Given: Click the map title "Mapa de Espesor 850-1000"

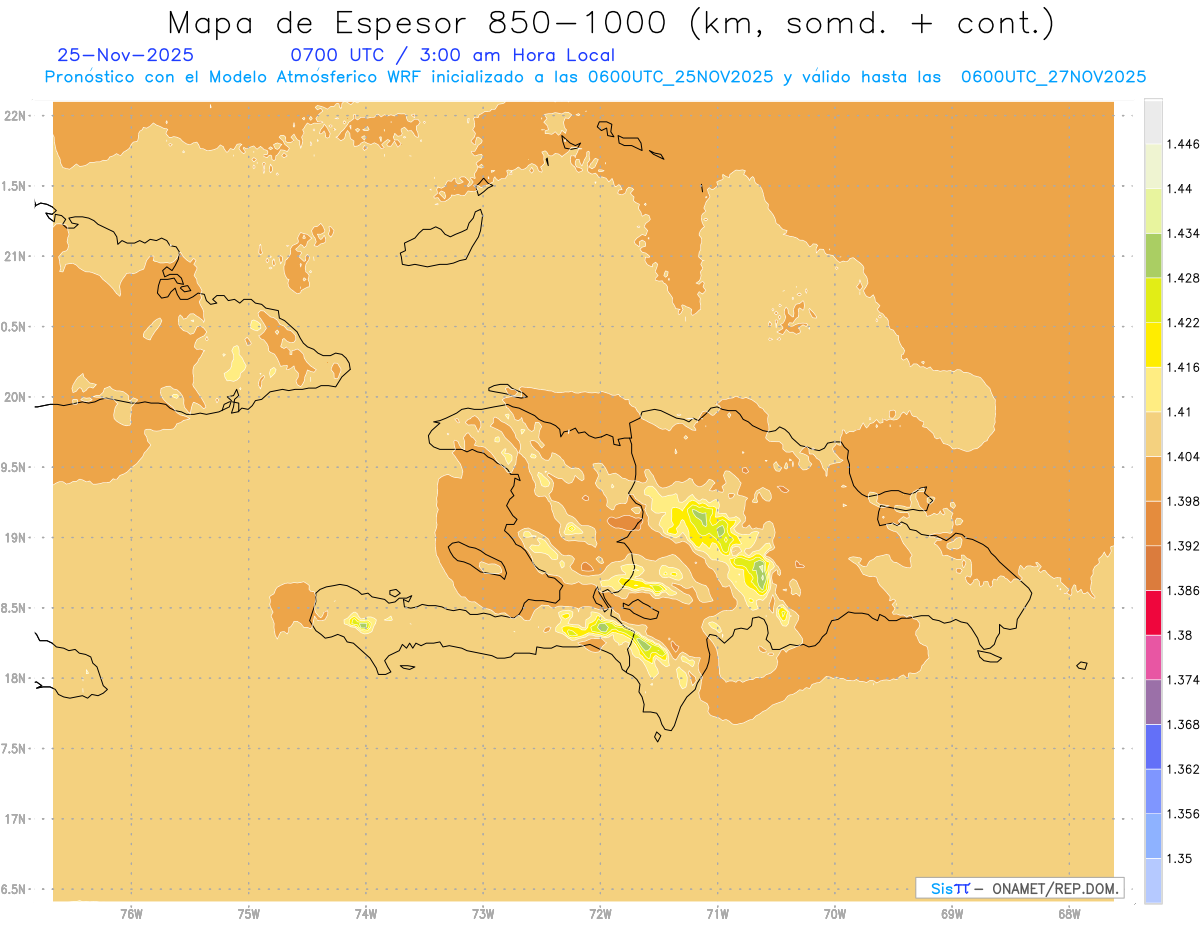Looking at the screenshot, I should (417, 23).
